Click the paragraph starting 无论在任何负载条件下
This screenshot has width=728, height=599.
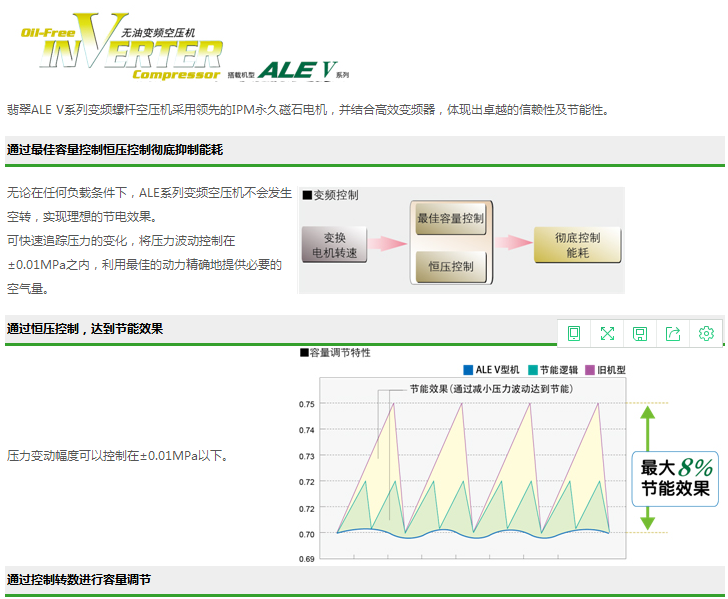click(x=149, y=241)
